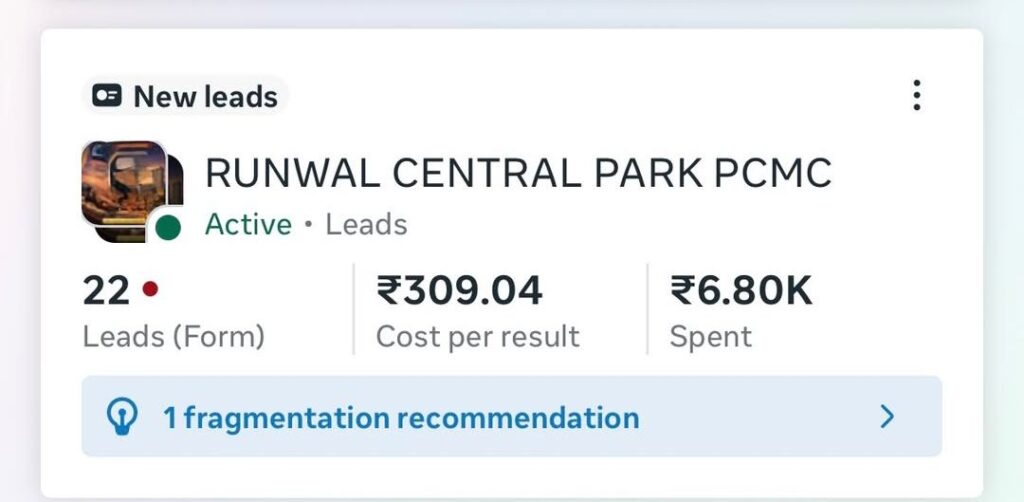Click the ₹6.80K spent amount
1024x502 pixels.
click(x=741, y=291)
